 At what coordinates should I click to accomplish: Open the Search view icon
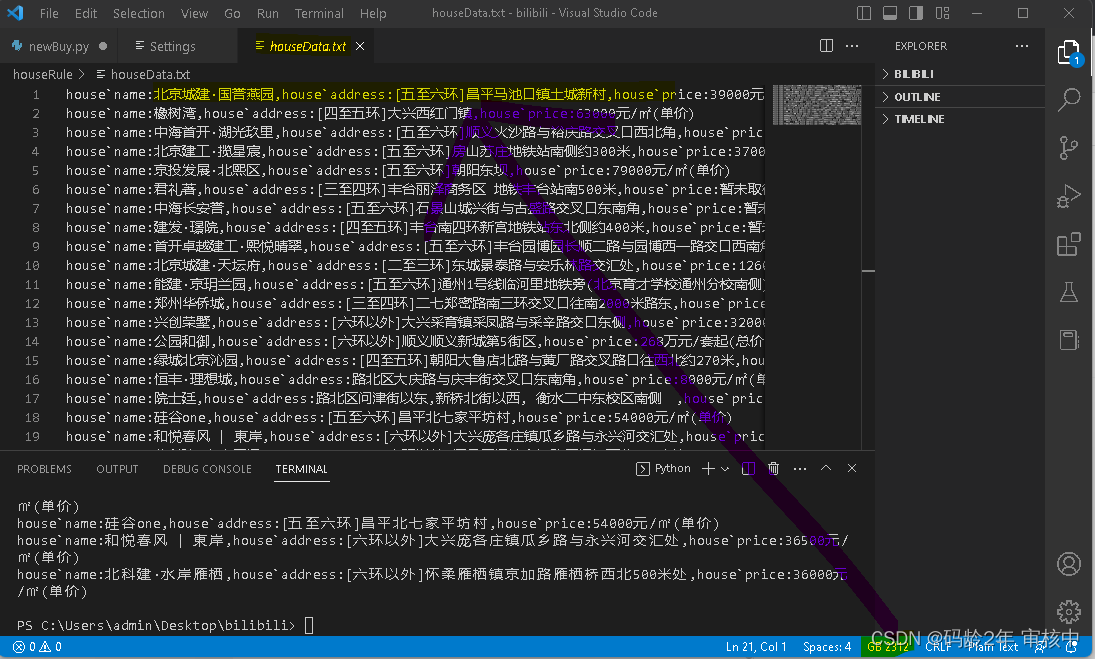tap(1068, 100)
